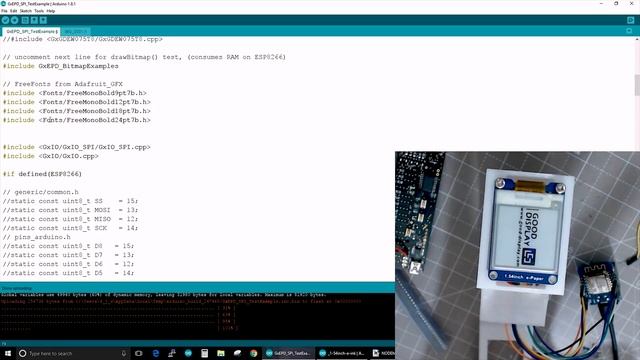Screen dimensions: 640x360
Task: Click the line including FreeMonoBold12pt7b.h
Action: (x=77, y=102)
